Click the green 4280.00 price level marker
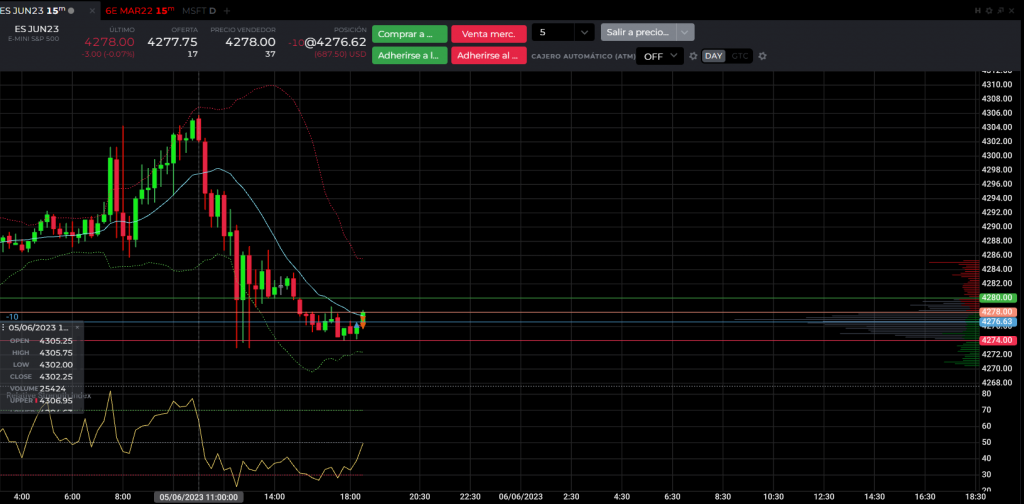Image resolution: width=1024 pixels, height=504 pixels. click(x=998, y=298)
